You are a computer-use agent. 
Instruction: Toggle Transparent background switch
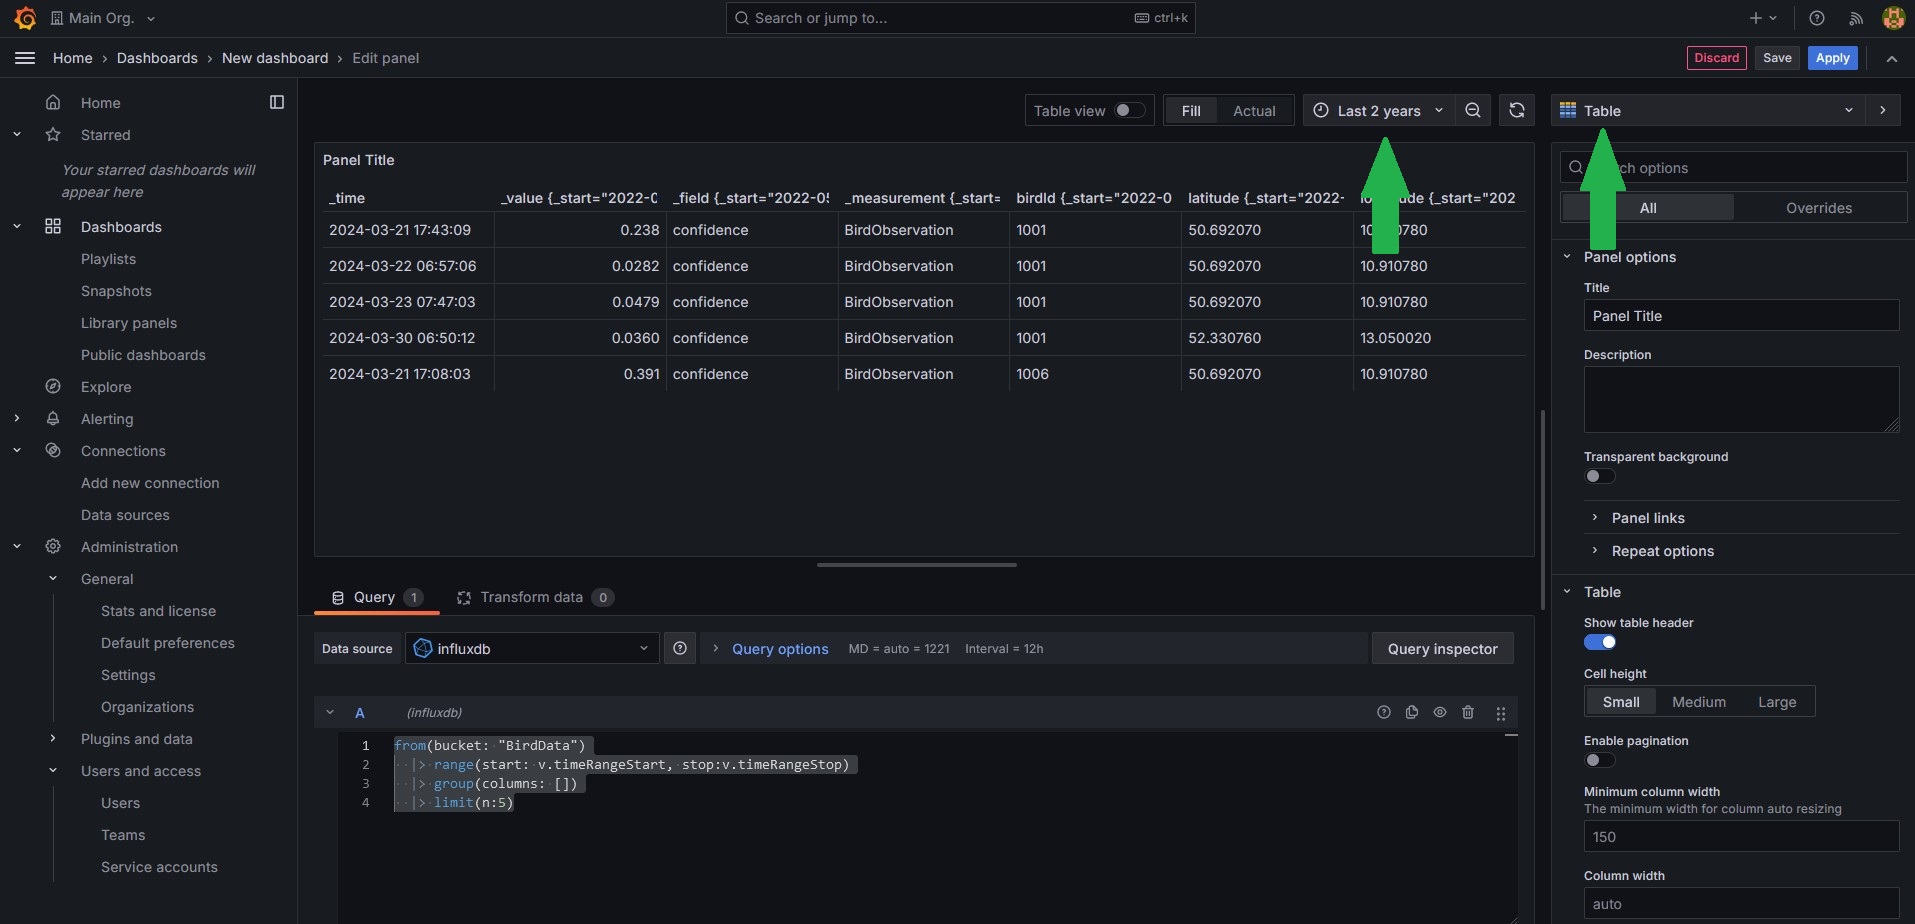tap(1599, 476)
